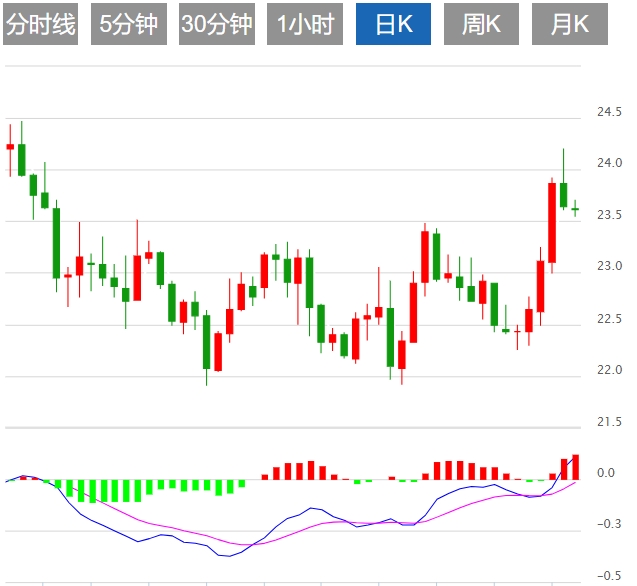Click the rightmost red MACD histogram bar
The height and width of the screenshot is (586, 637).
pos(575,467)
